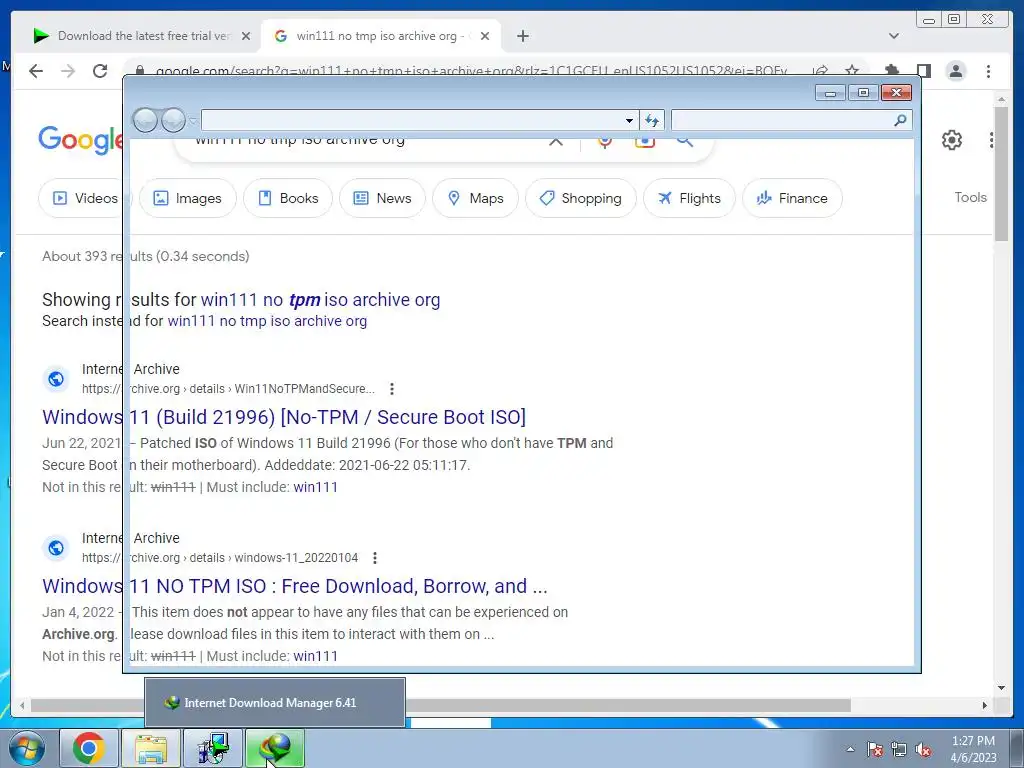Open the Chrome side panel icon
This screenshot has width=1024, height=768.
tap(923, 71)
